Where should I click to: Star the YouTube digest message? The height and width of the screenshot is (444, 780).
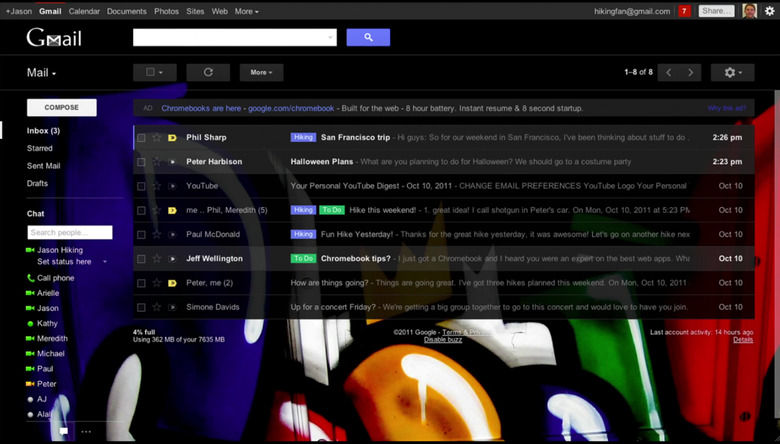coord(157,186)
